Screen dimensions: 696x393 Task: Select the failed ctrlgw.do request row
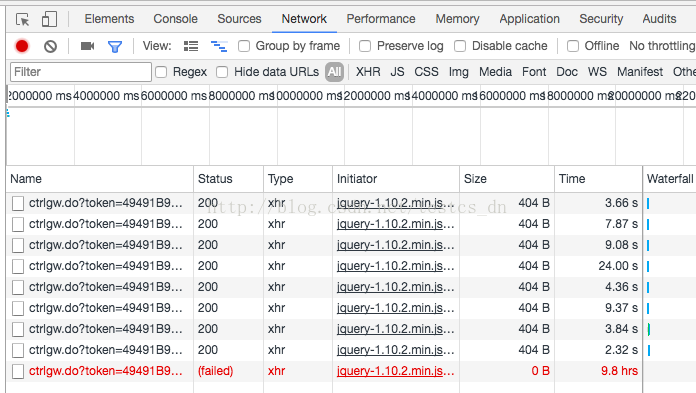pyautogui.click(x=324, y=371)
